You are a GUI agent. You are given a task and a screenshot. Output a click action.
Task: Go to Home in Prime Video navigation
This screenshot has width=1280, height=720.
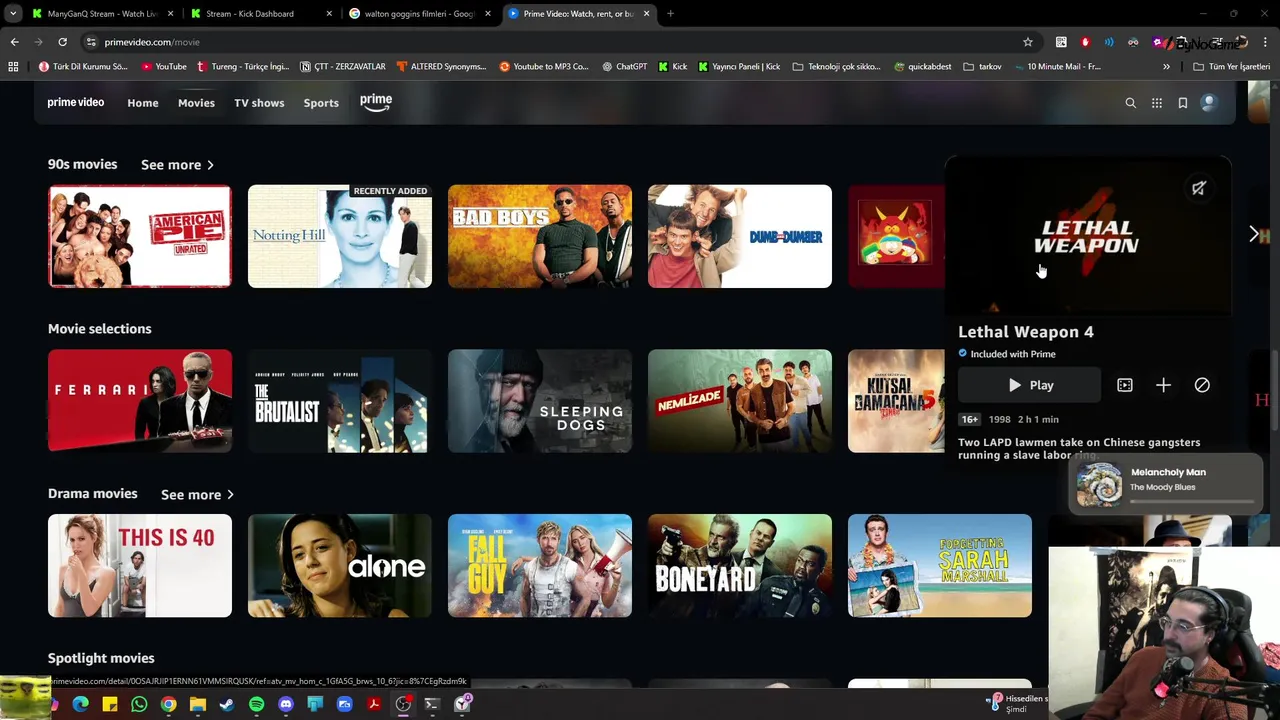tap(143, 103)
